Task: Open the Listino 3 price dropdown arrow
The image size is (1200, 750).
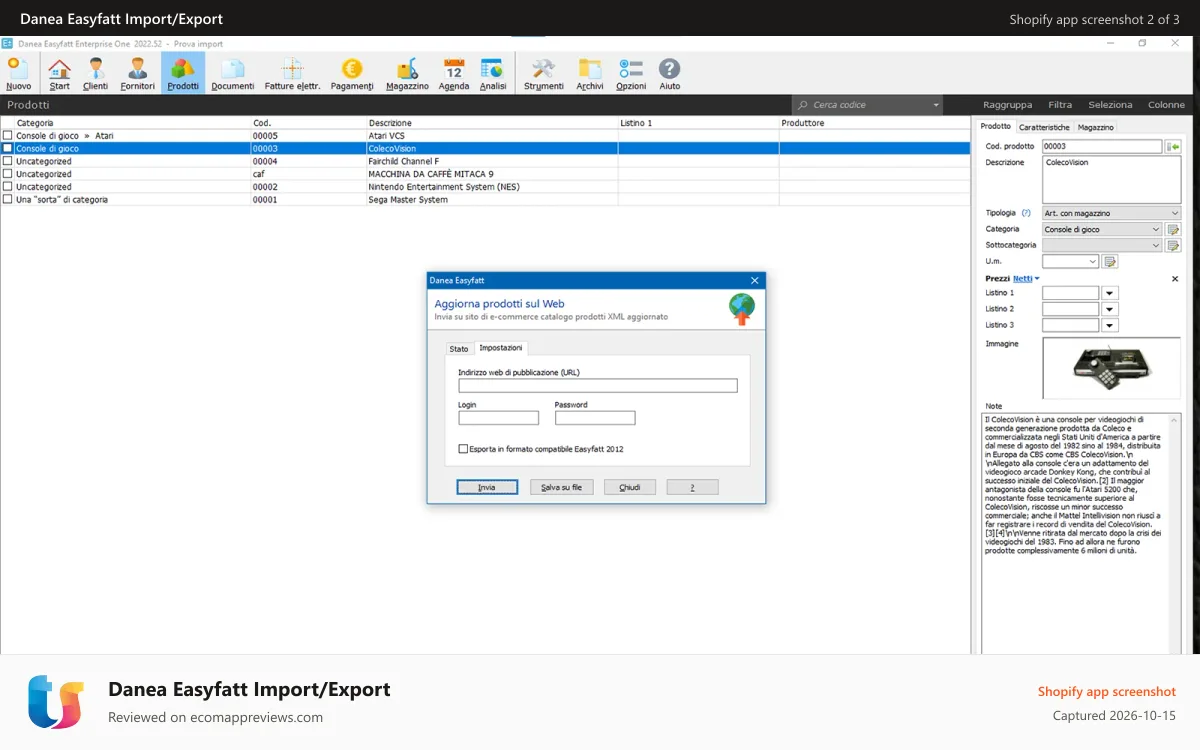Action: 1110,326
